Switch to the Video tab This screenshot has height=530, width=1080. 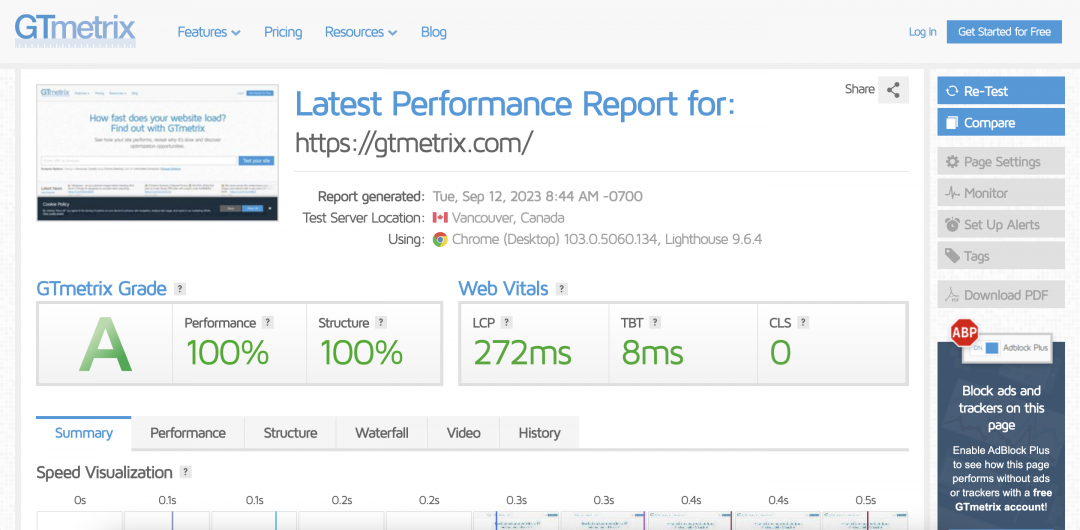tap(464, 433)
